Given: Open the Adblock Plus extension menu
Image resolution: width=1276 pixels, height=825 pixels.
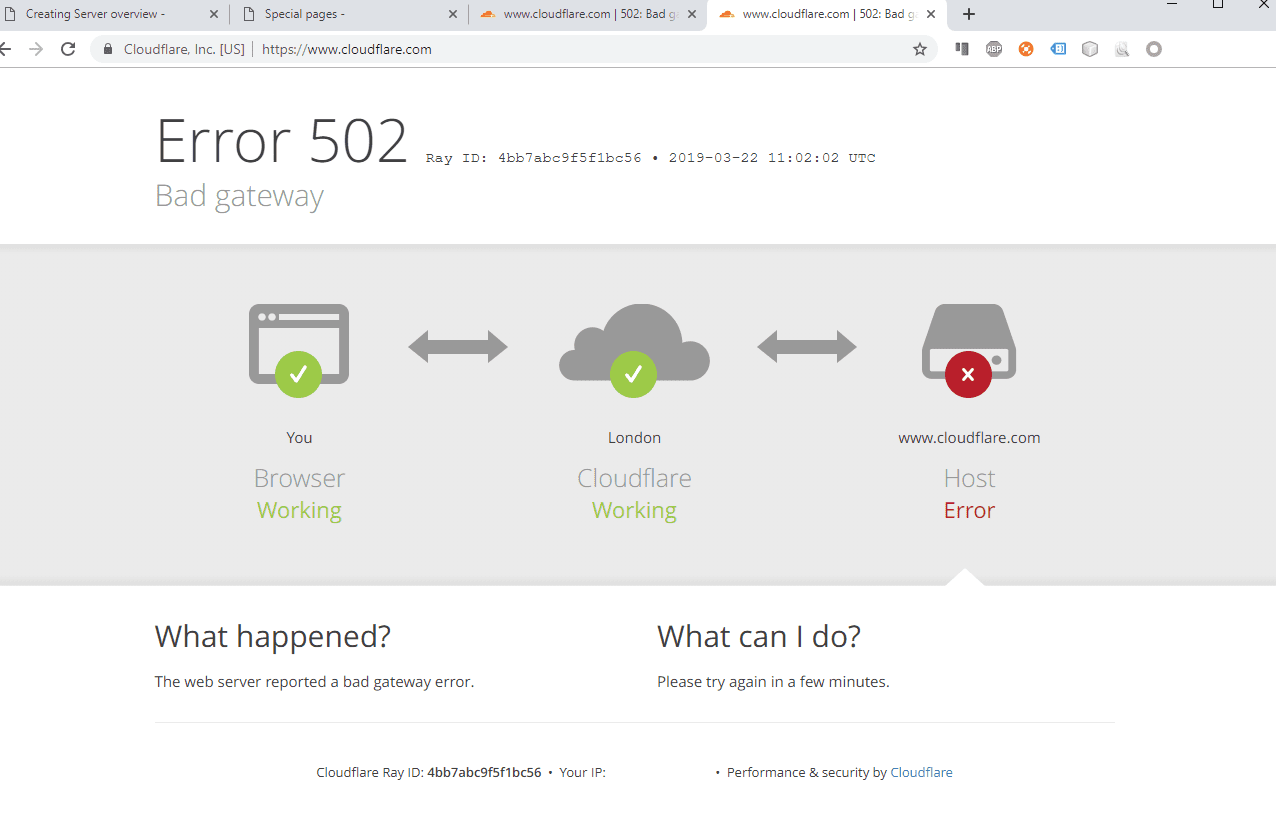Looking at the screenshot, I should click(x=994, y=48).
